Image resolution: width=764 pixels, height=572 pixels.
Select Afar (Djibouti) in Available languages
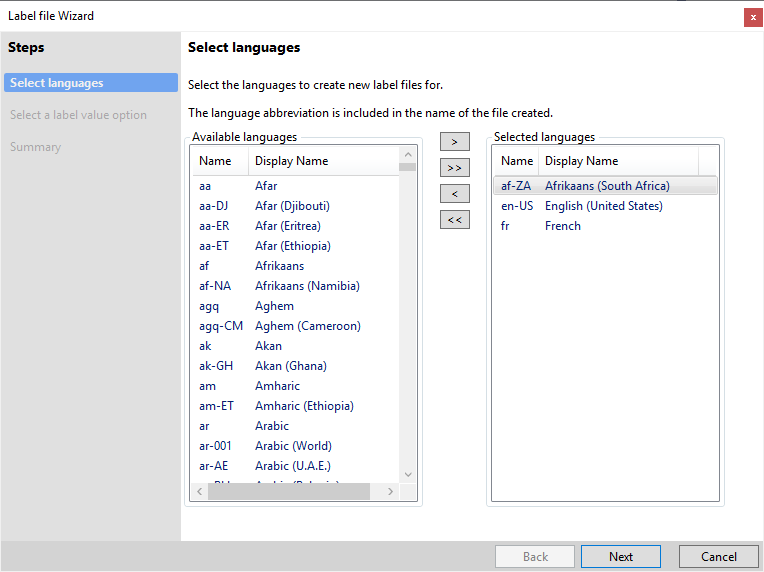[x=292, y=206]
